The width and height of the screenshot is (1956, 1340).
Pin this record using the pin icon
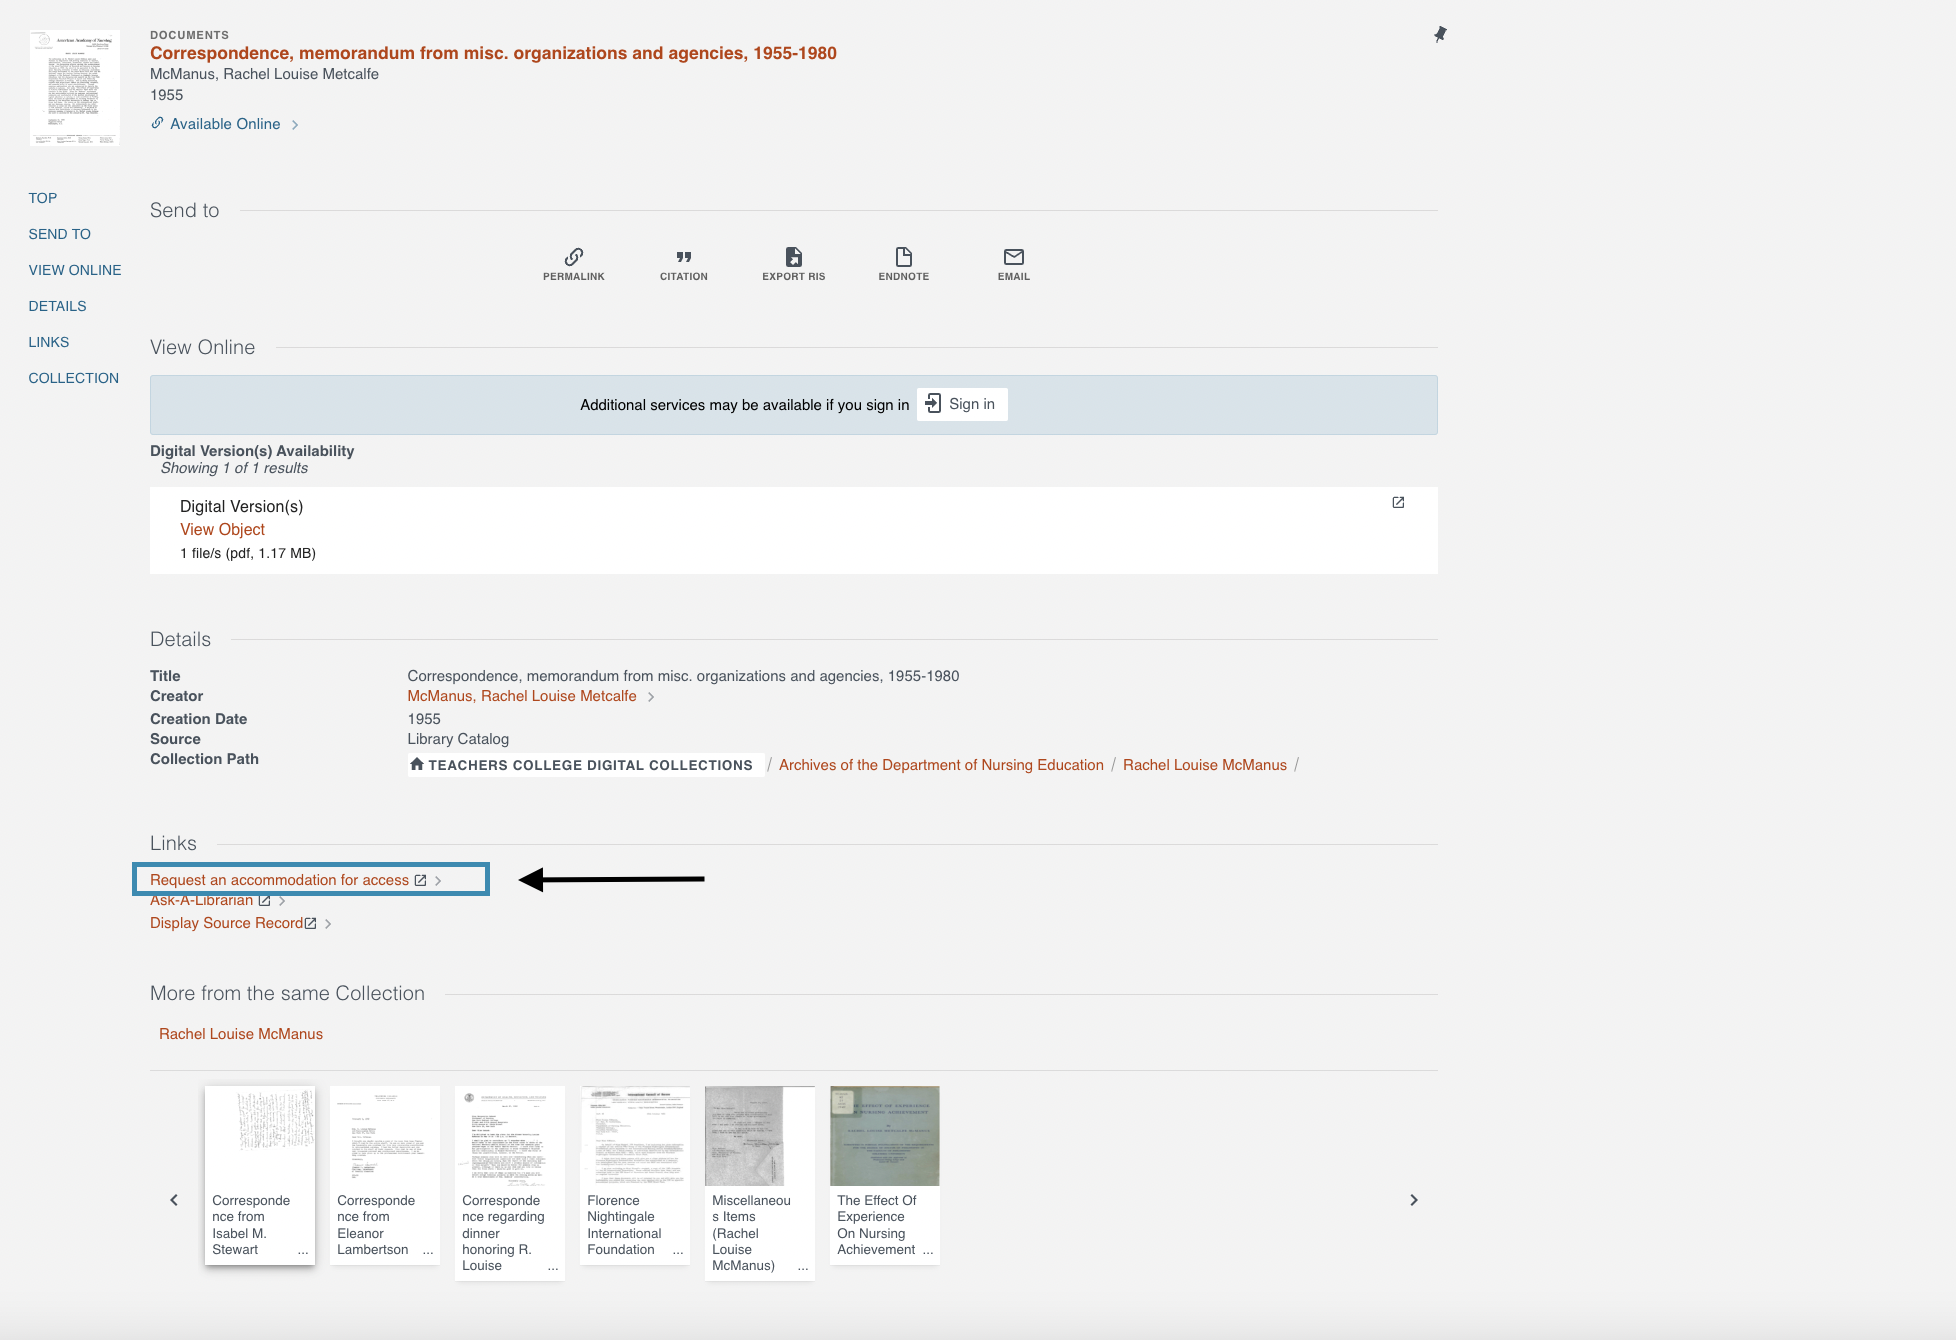[1440, 34]
